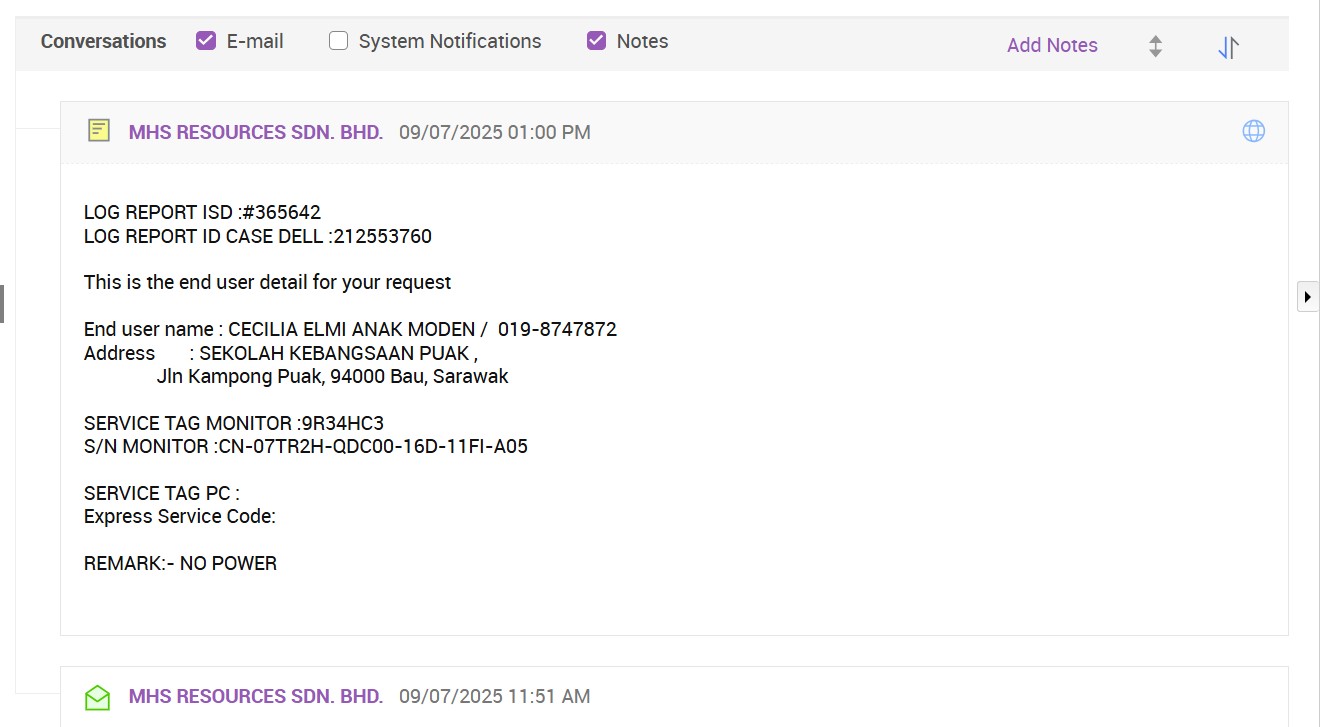This screenshot has width=1324, height=727.
Task: Click the LOG REPORT ISD #365642 line
Action: pos(202,212)
